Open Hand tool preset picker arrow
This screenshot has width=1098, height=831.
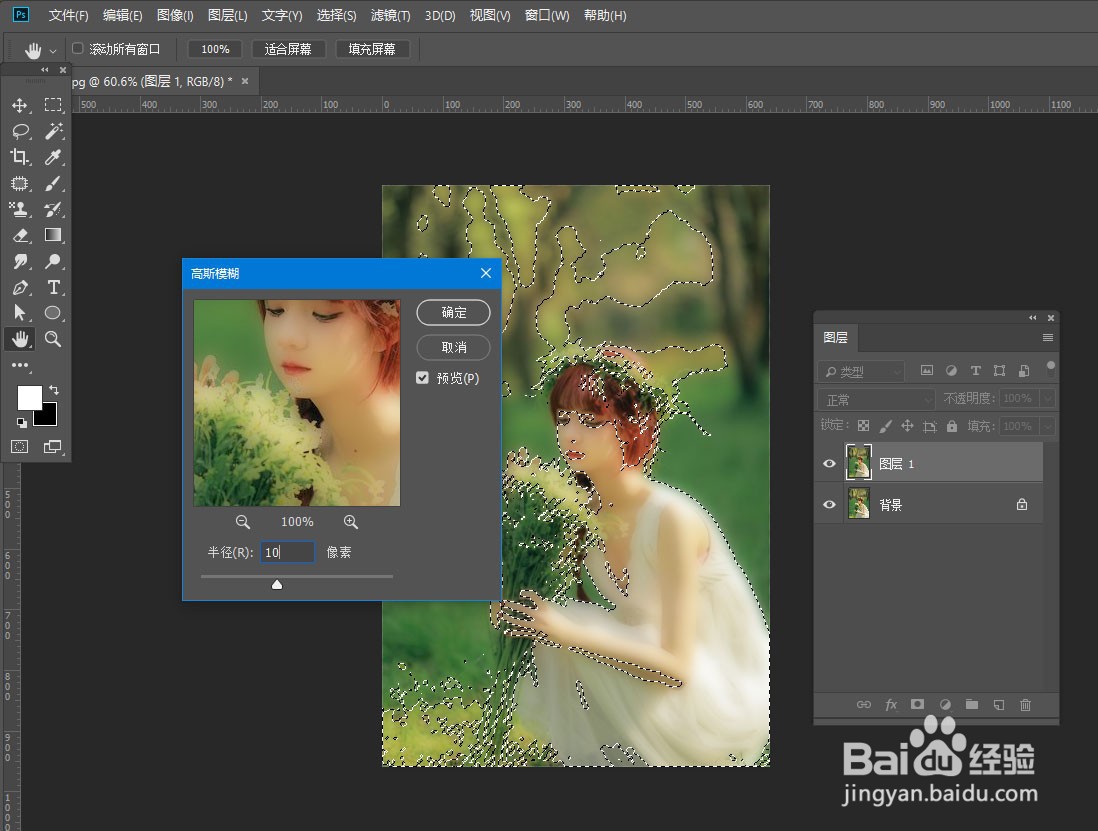53,51
